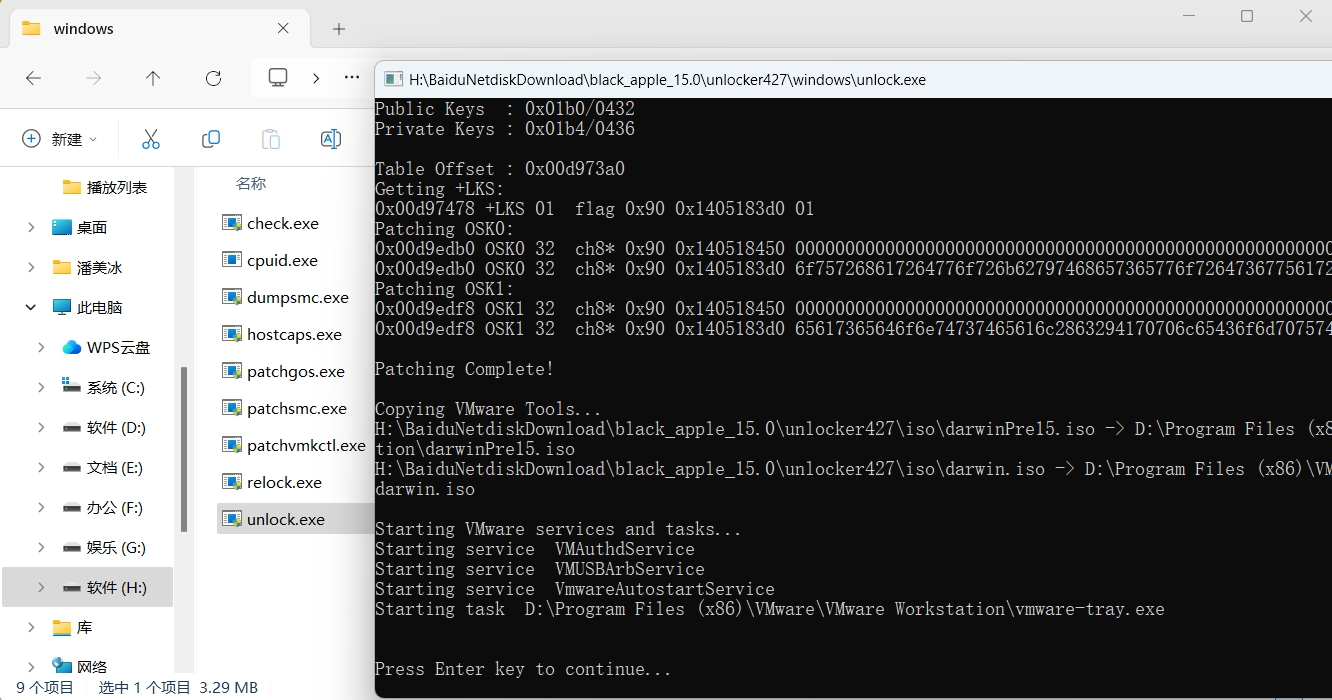Expand 系统 (C:) drive node
1332x700 pixels.
tap(41, 387)
